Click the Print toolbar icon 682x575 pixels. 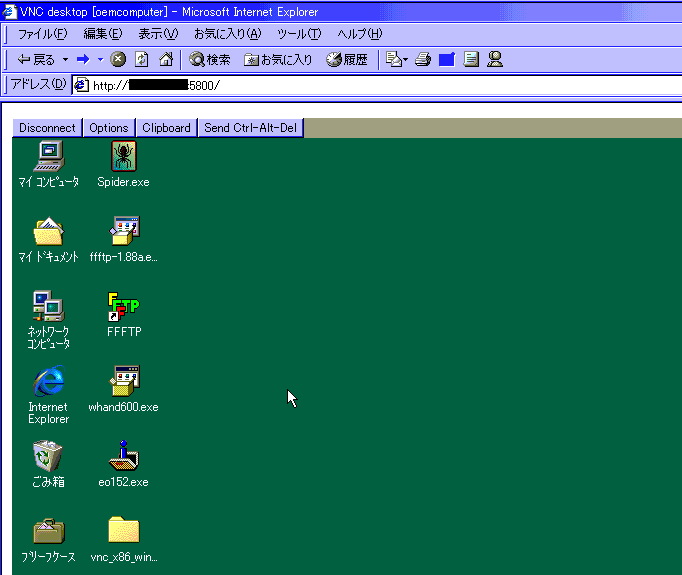tap(423, 59)
